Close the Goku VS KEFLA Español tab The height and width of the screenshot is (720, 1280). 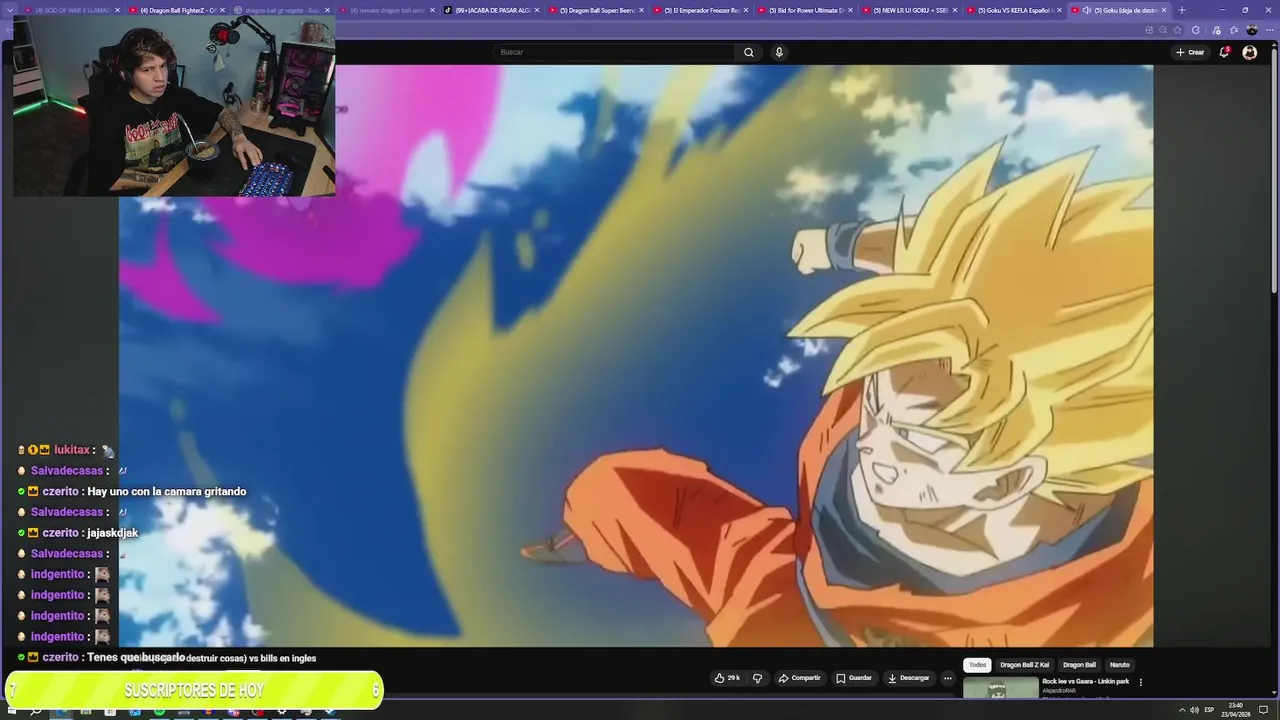1059,10
